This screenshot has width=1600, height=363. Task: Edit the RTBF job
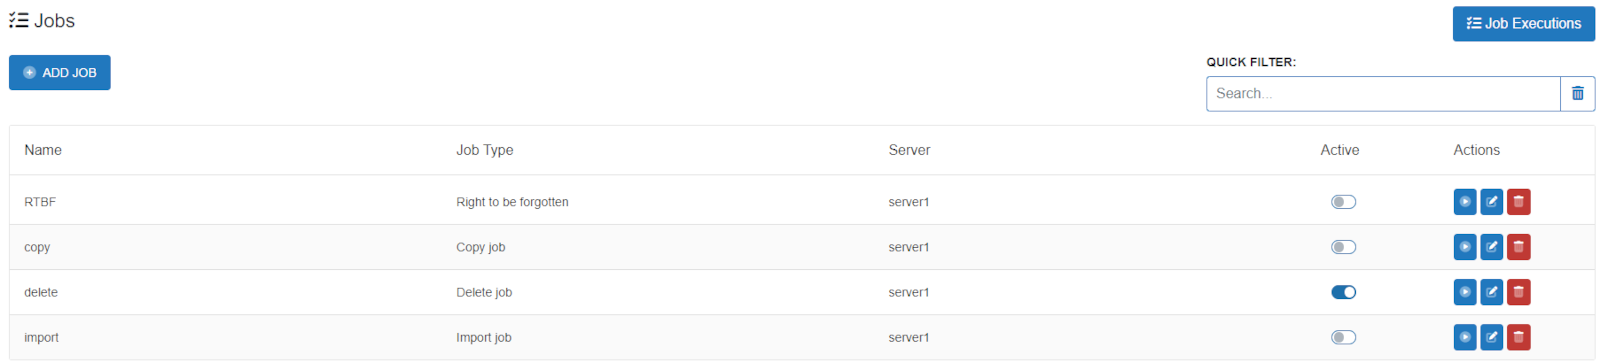coord(1492,202)
